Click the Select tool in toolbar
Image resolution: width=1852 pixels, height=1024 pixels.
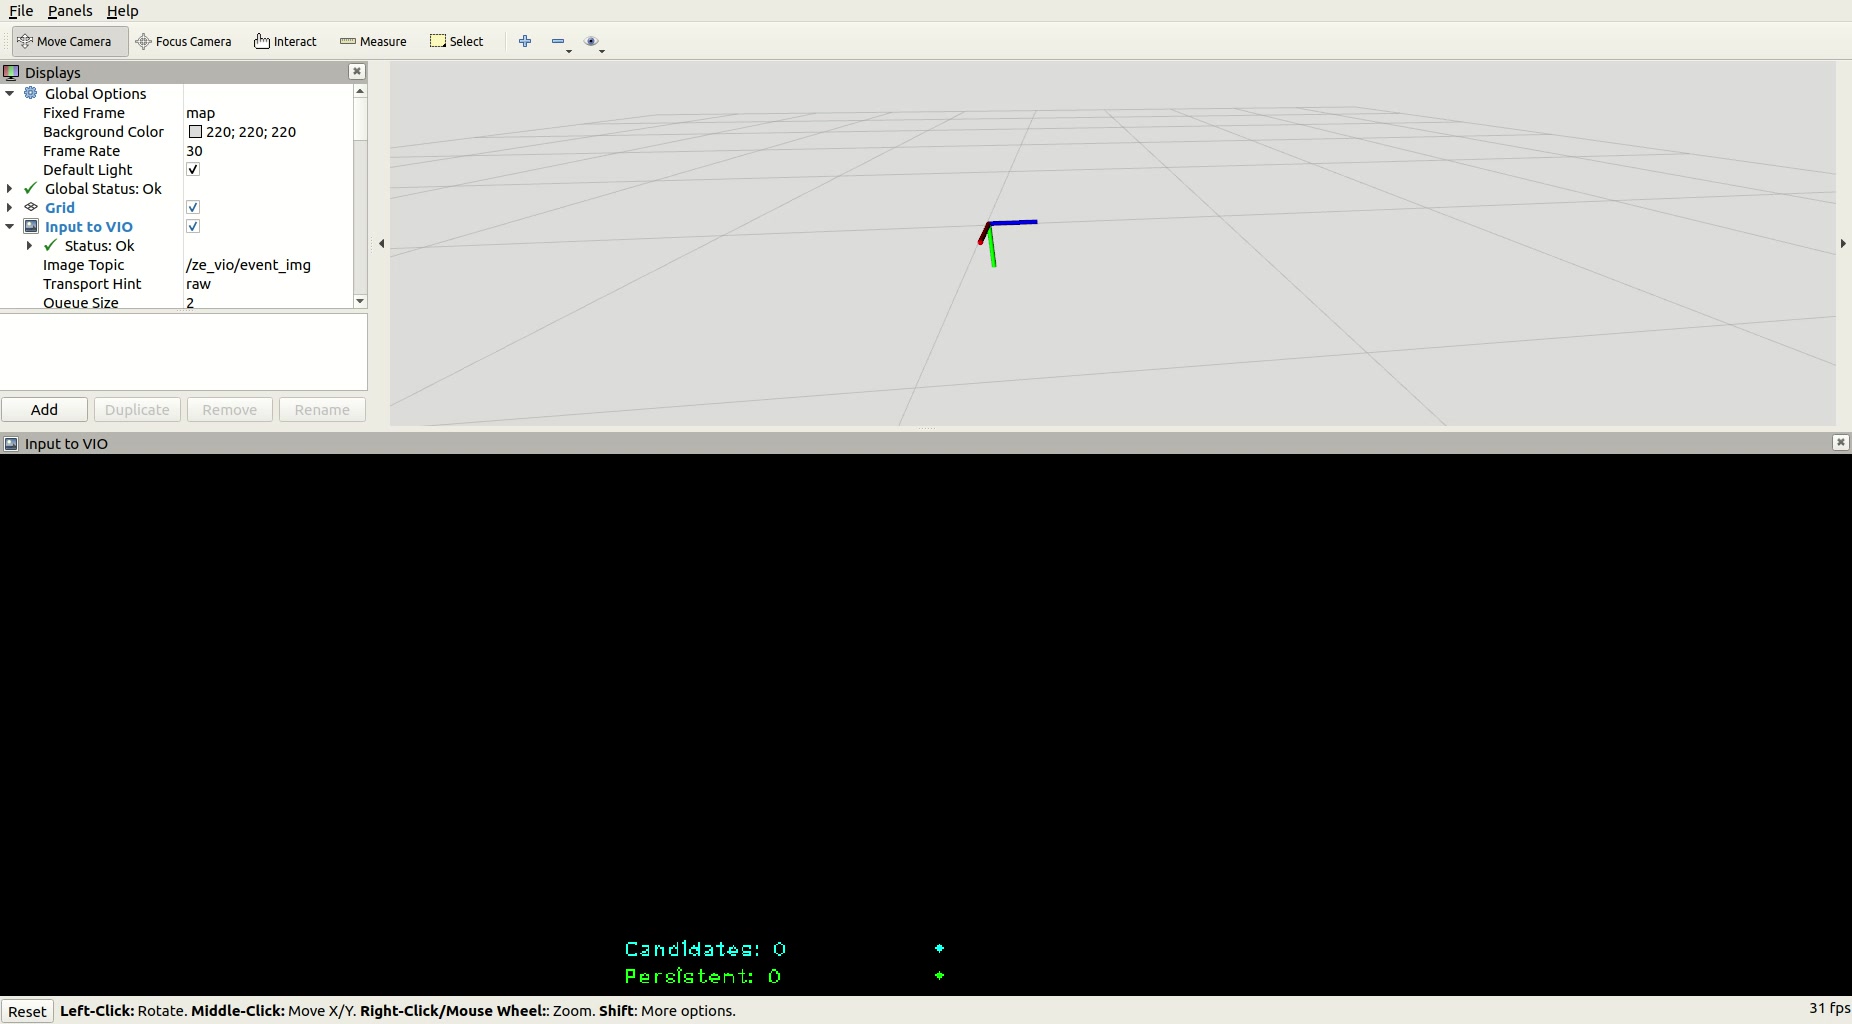(457, 42)
